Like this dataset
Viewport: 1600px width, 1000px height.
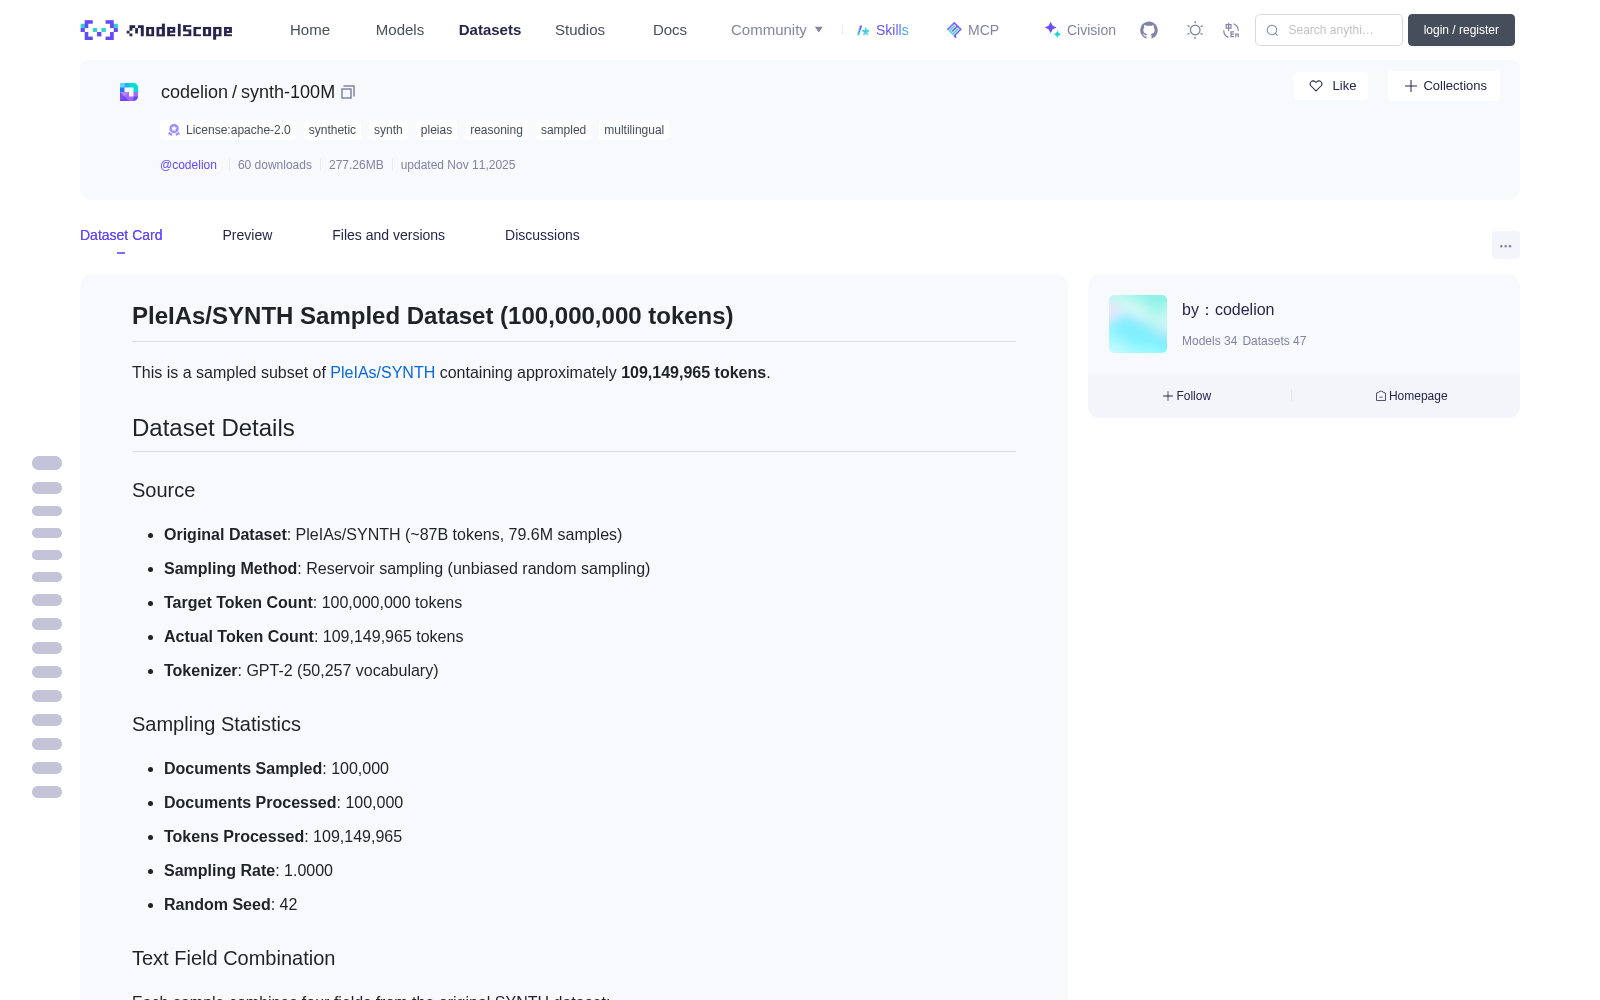1331,86
